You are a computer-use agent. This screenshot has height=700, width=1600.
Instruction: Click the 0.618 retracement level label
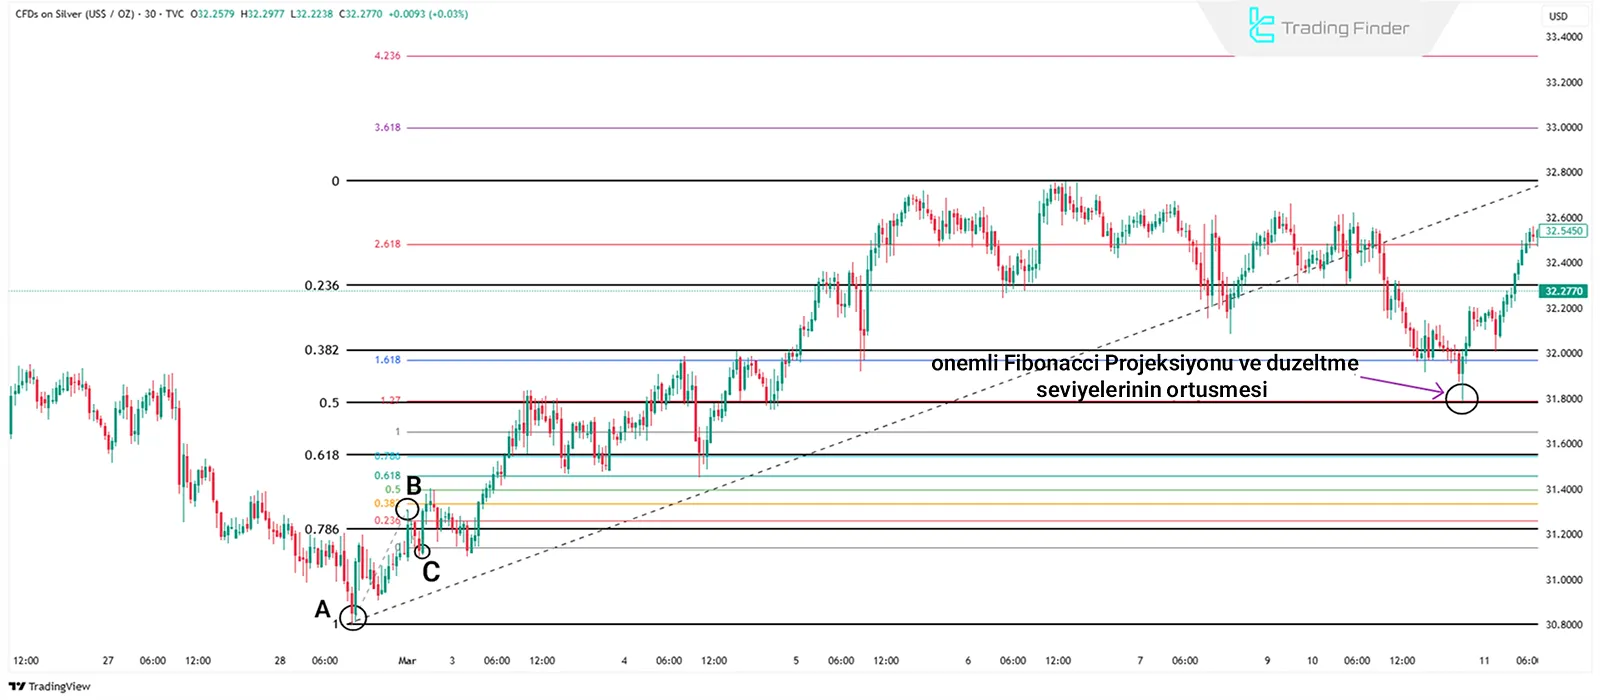[x=322, y=455]
